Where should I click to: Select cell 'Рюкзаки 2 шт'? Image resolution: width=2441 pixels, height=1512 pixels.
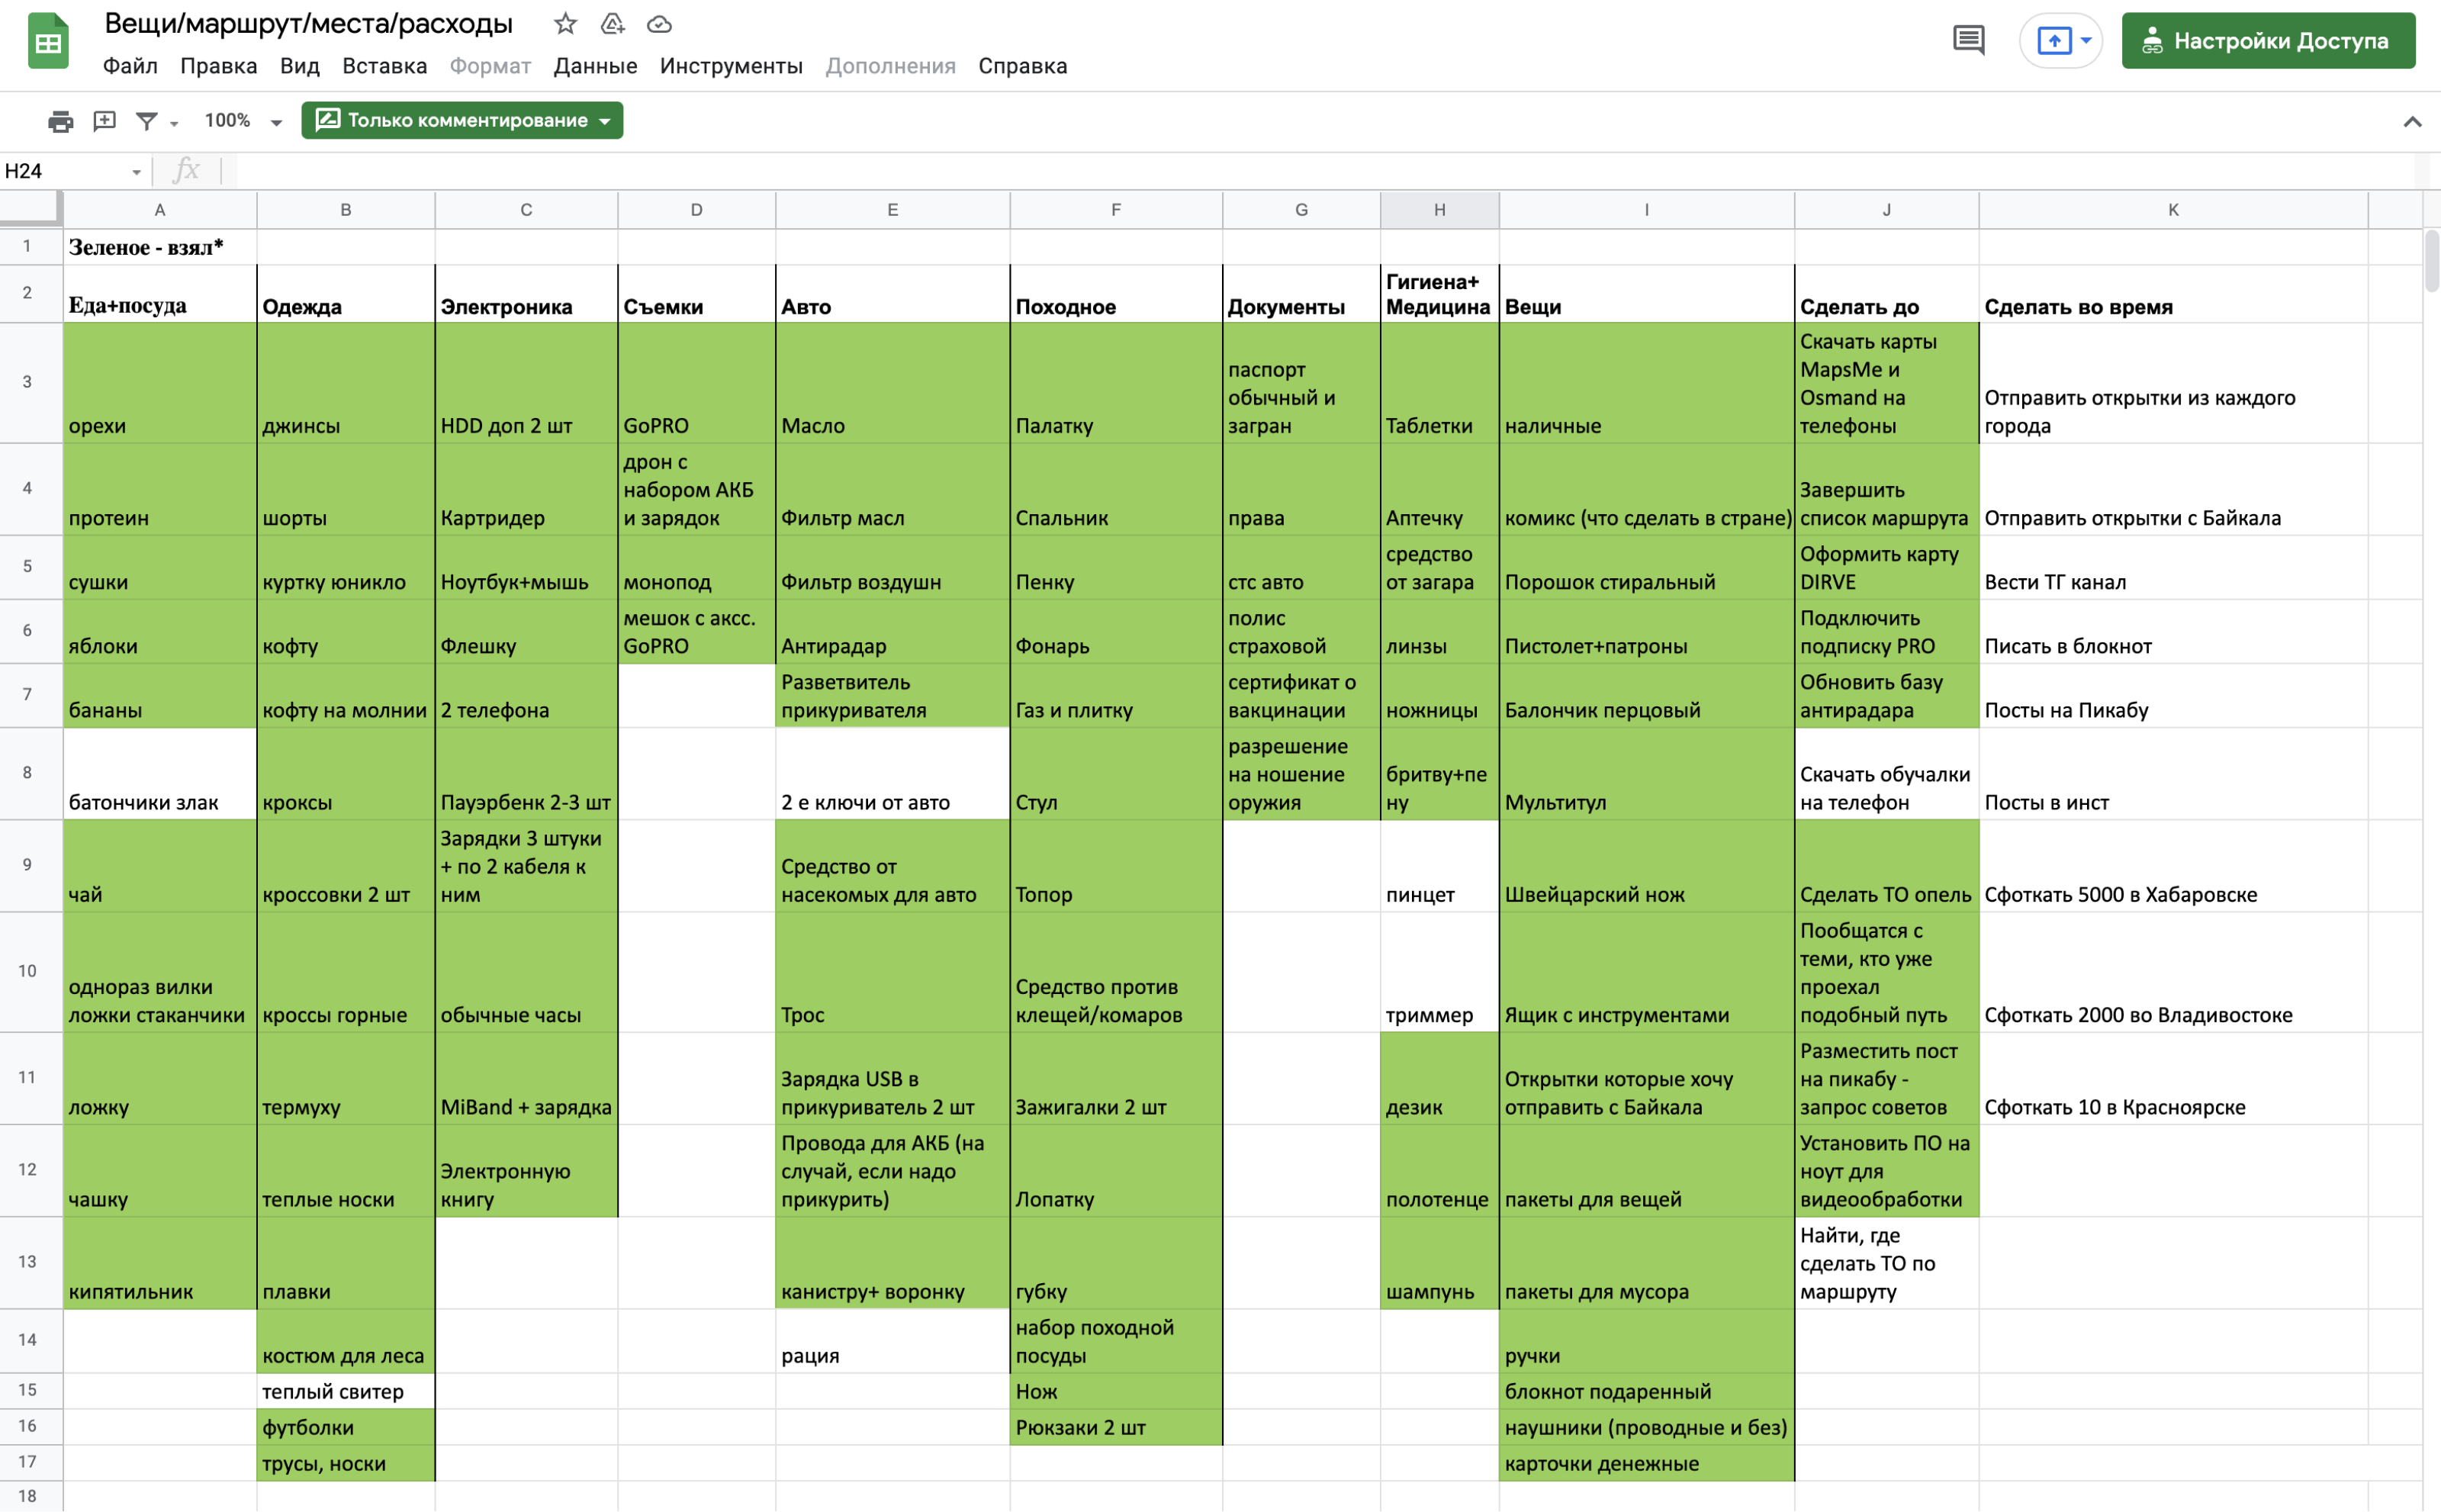coord(1116,1427)
